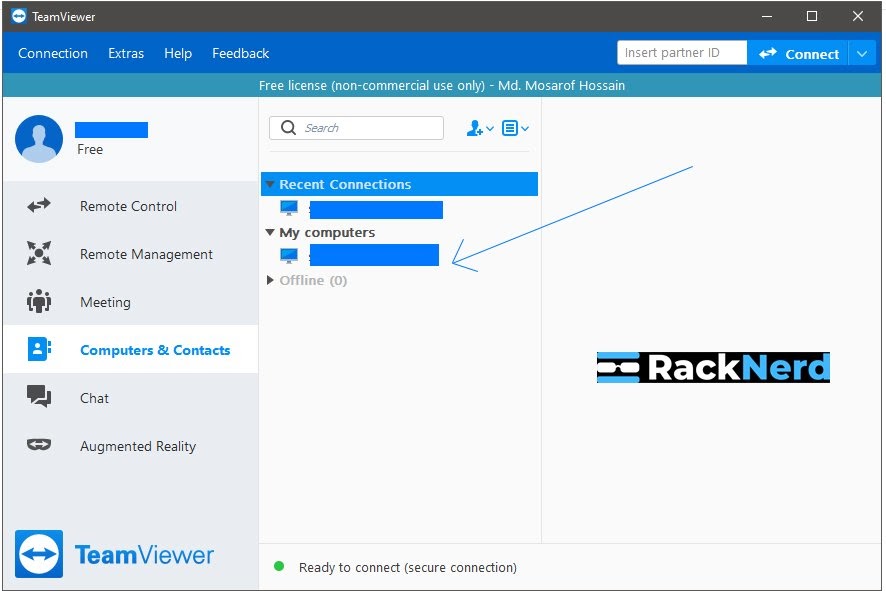Click the redacted account name
Viewport: 886px width, 591px height.
[111, 130]
